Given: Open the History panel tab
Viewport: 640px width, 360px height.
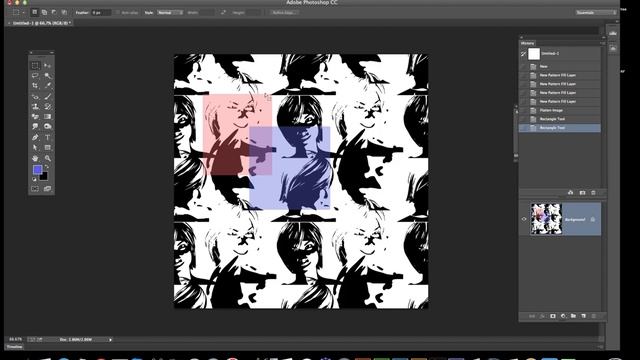Looking at the screenshot, I should coord(527,43).
